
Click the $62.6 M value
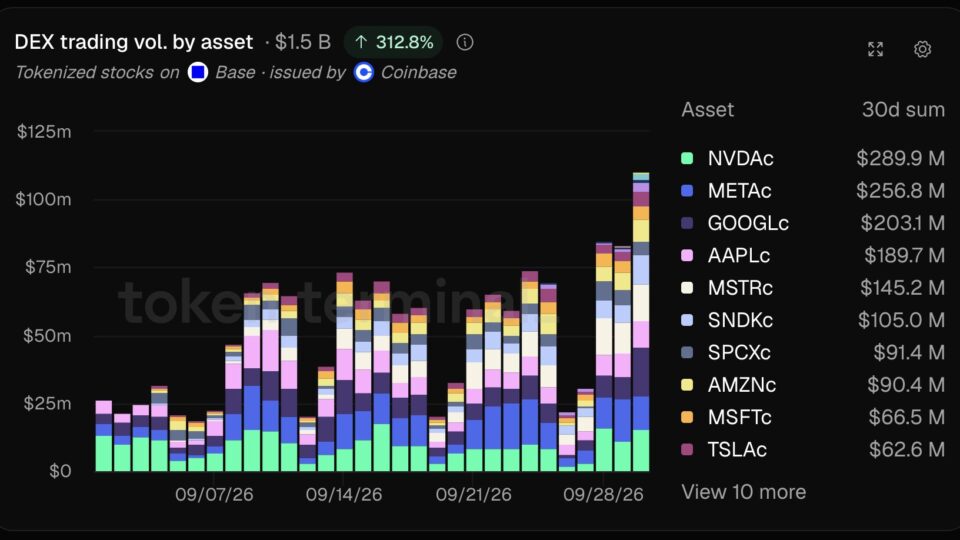(907, 450)
